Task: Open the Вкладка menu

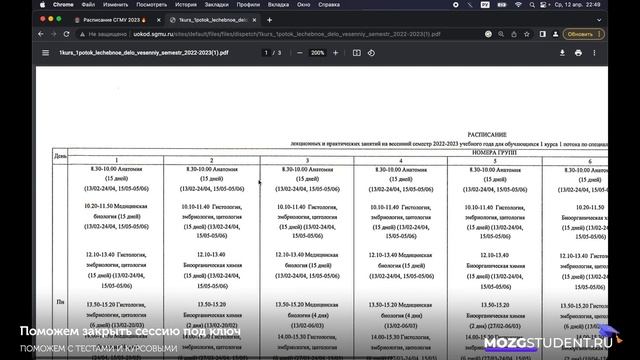Action: click(x=278, y=5)
